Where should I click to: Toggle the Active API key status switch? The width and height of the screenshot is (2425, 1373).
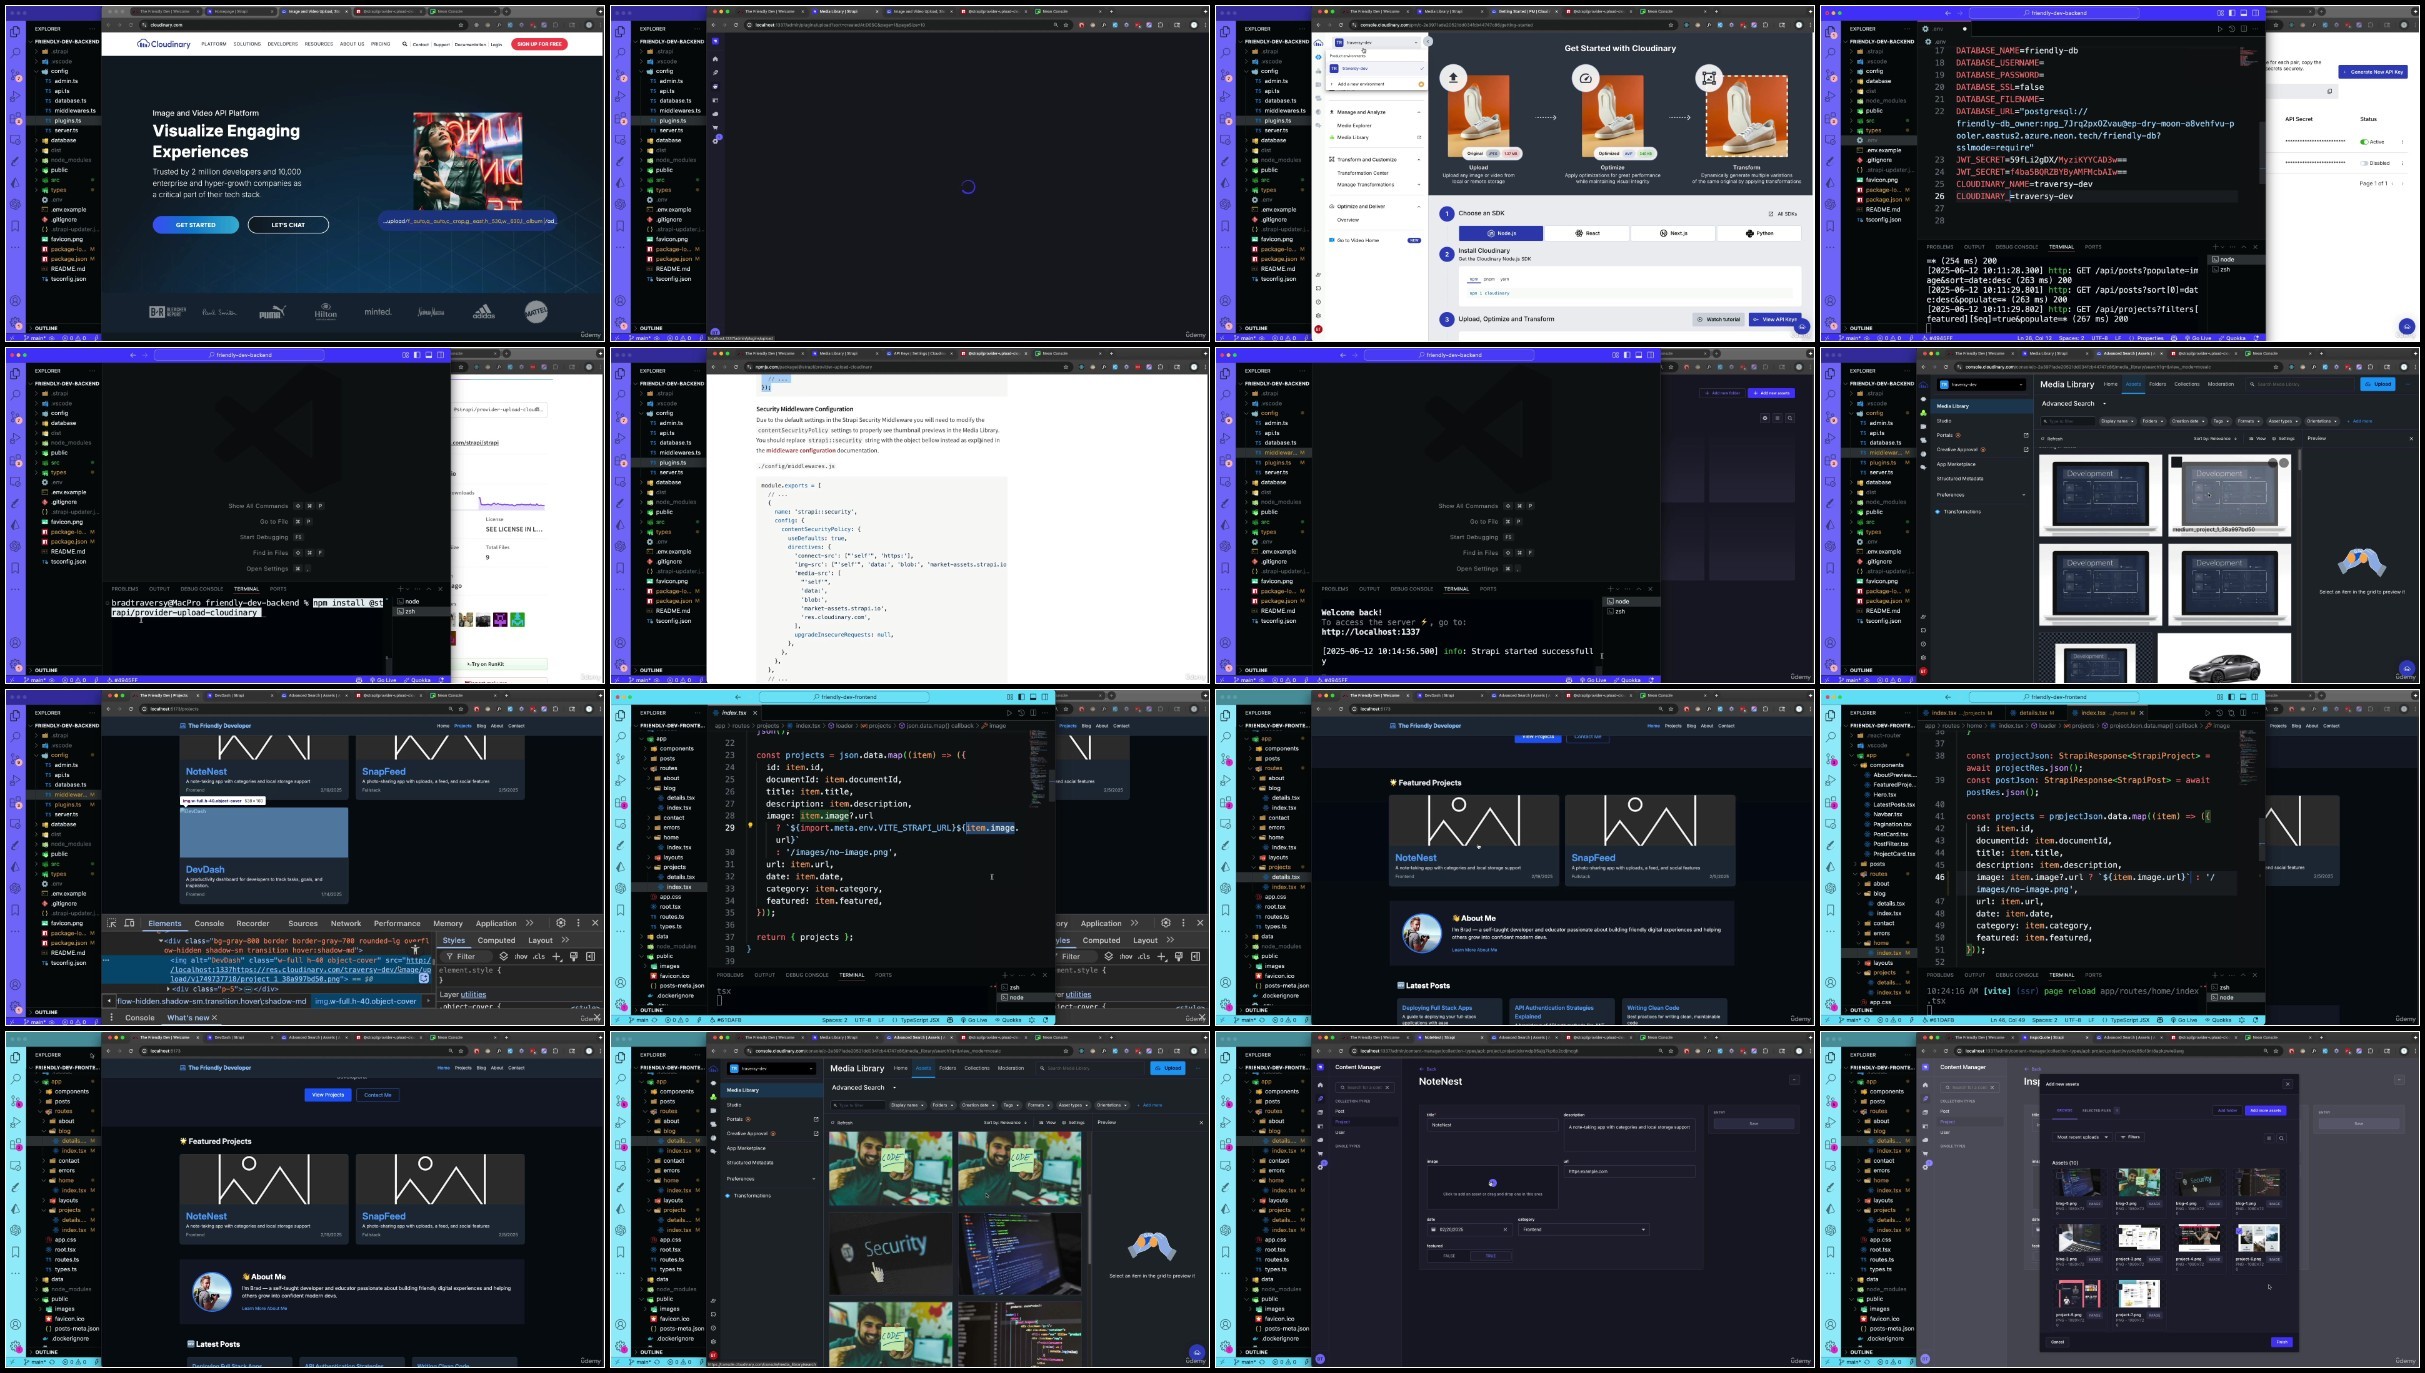pos(2366,142)
